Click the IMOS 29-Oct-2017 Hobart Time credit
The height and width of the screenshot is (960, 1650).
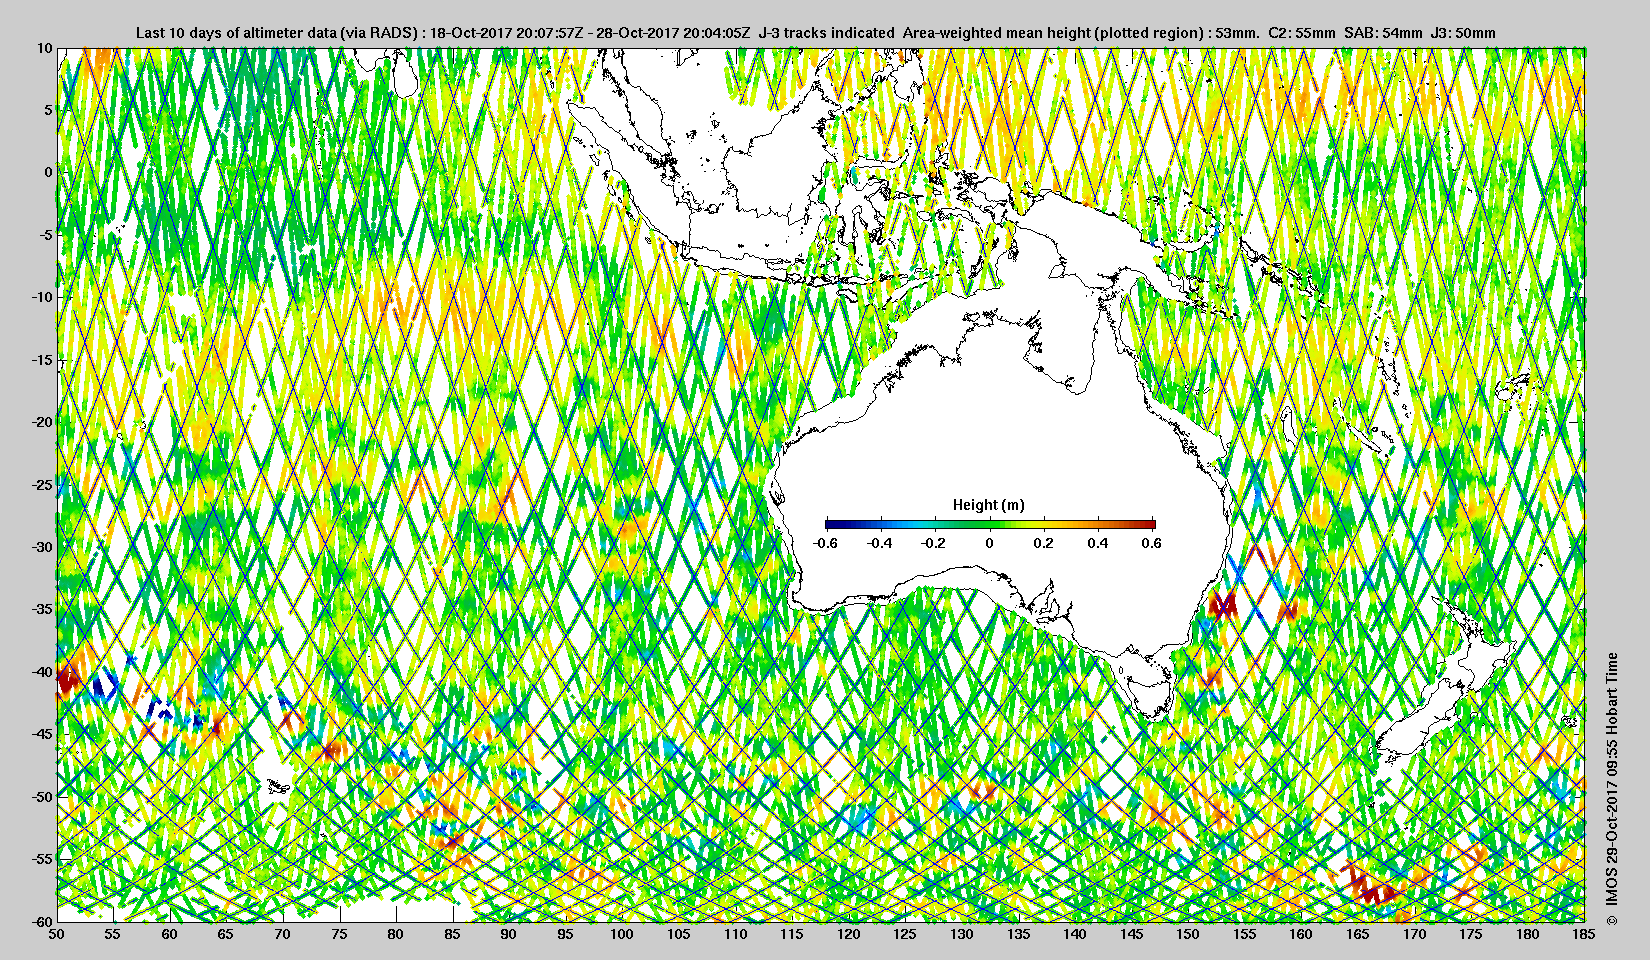(x=1611, y=790)
